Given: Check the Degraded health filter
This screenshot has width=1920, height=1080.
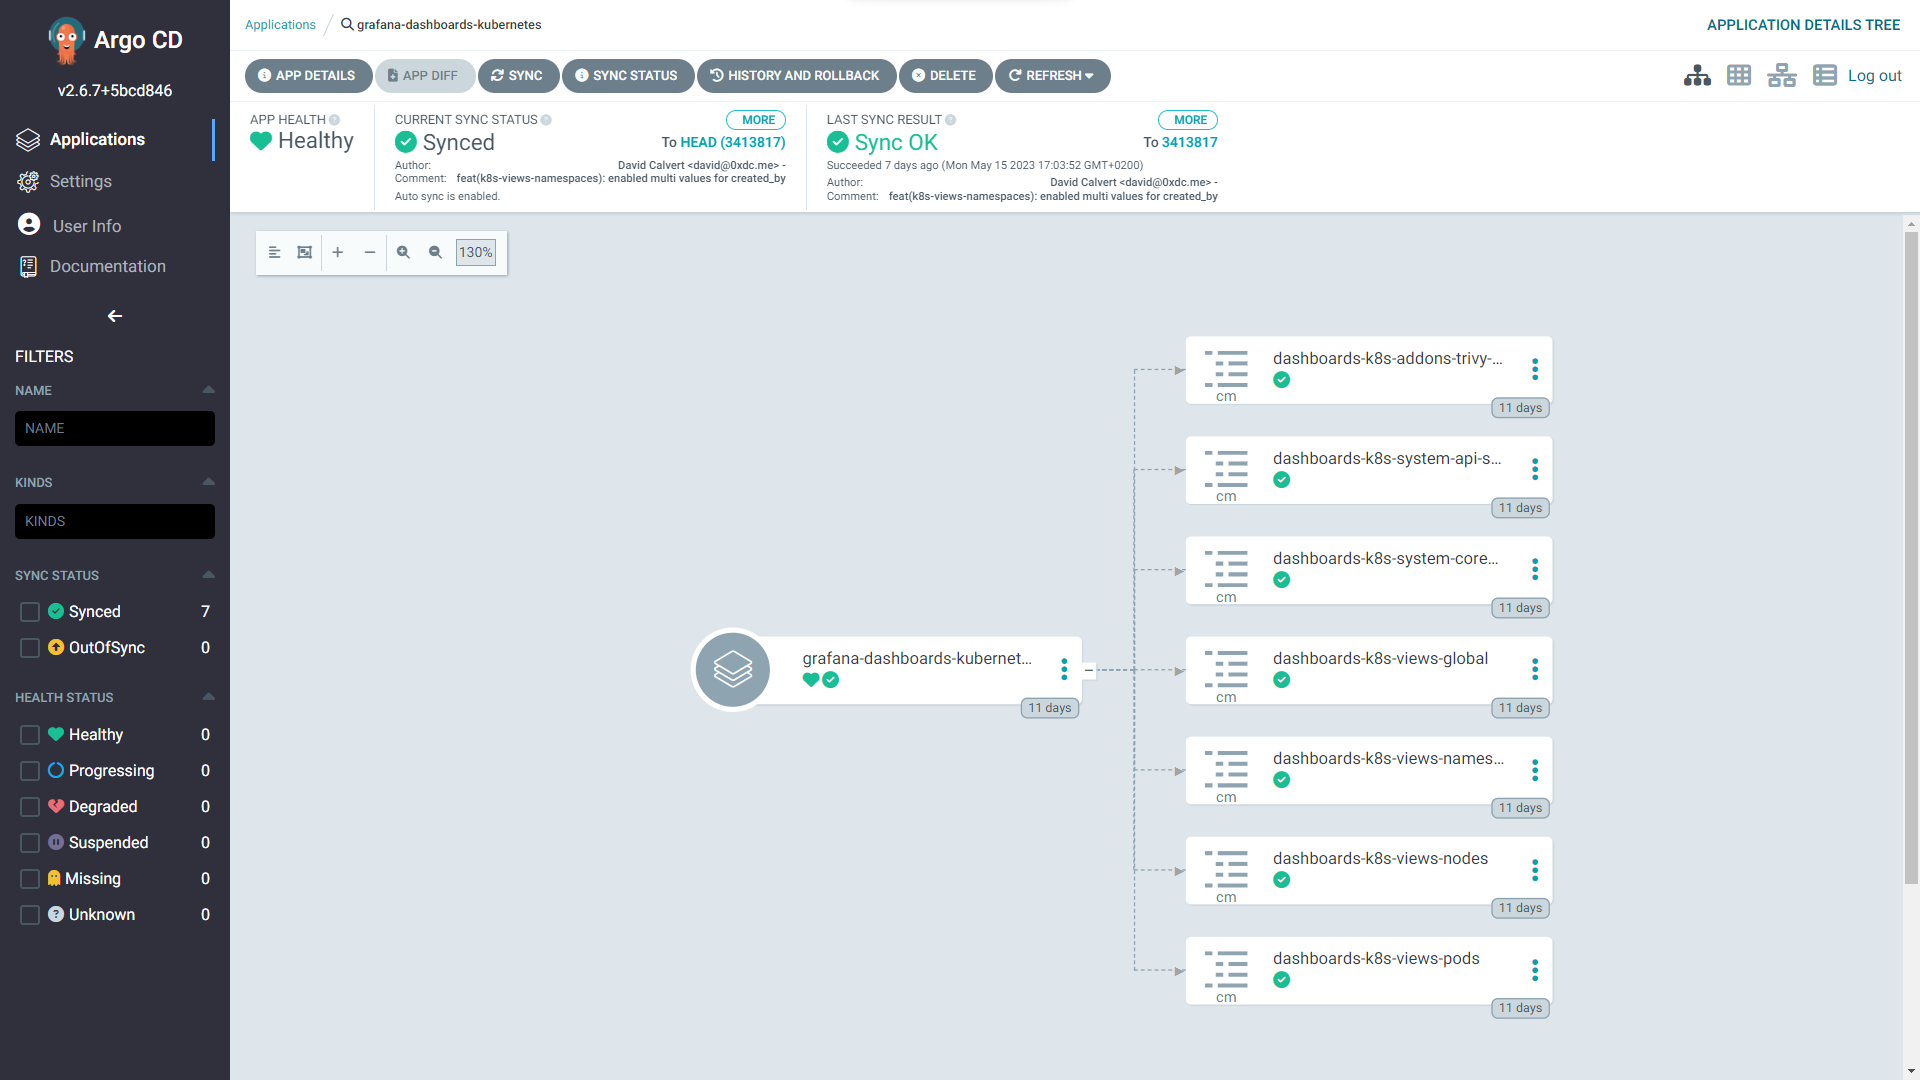Looking at the screenshot, I should [30, 807].
